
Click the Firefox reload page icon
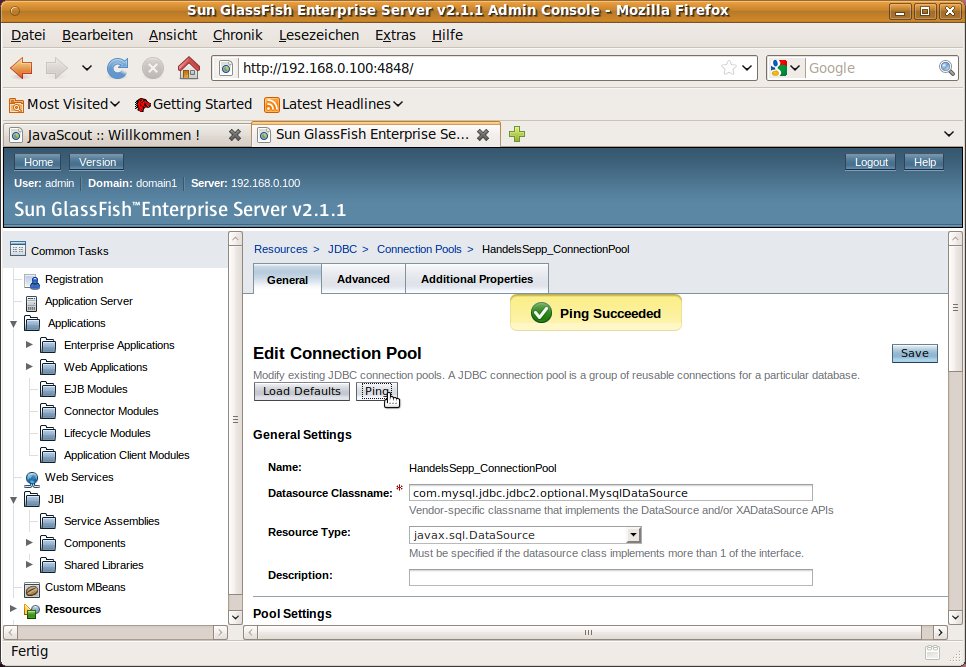coord(118,68)
